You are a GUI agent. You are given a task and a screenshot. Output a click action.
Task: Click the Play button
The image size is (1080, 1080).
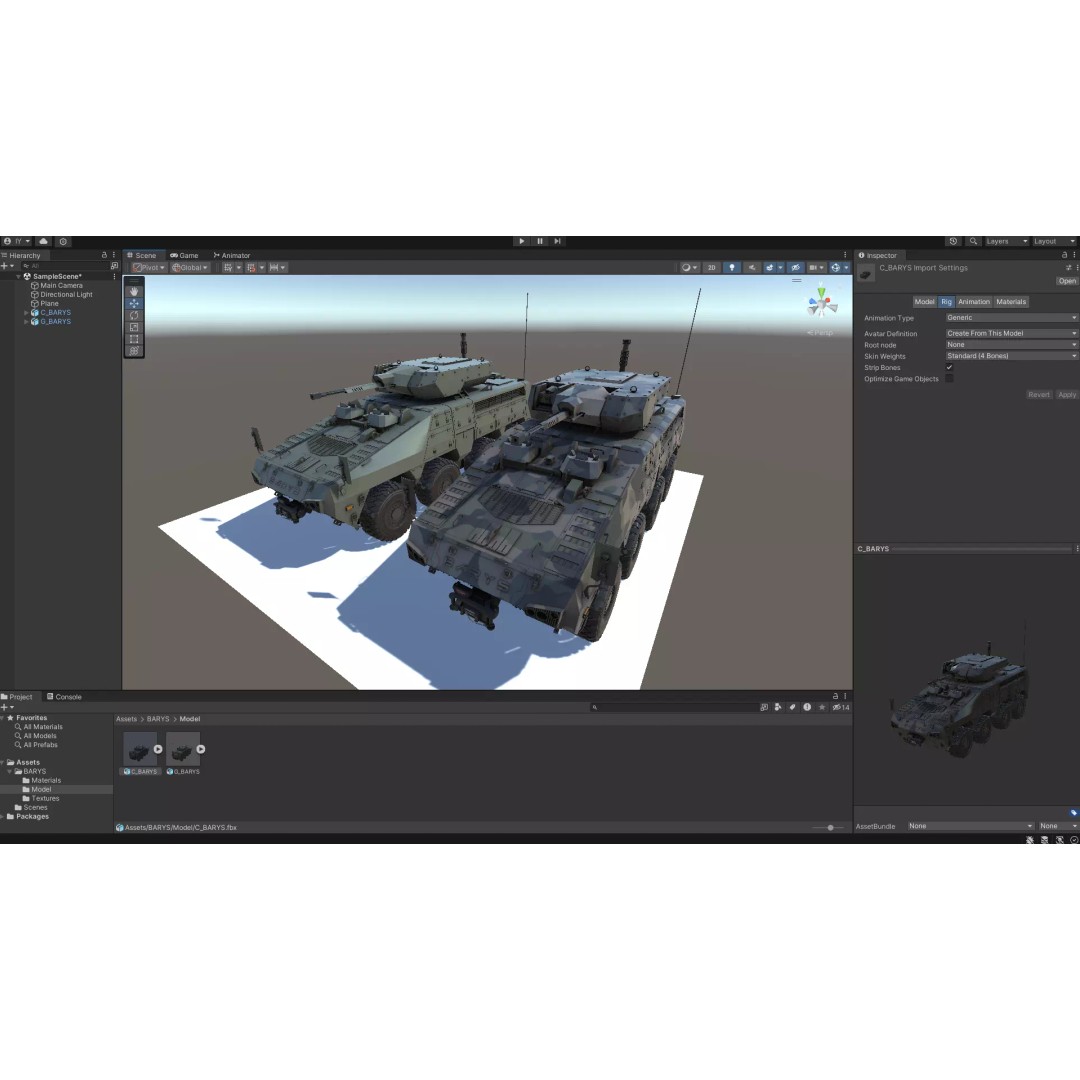point(521,241)
